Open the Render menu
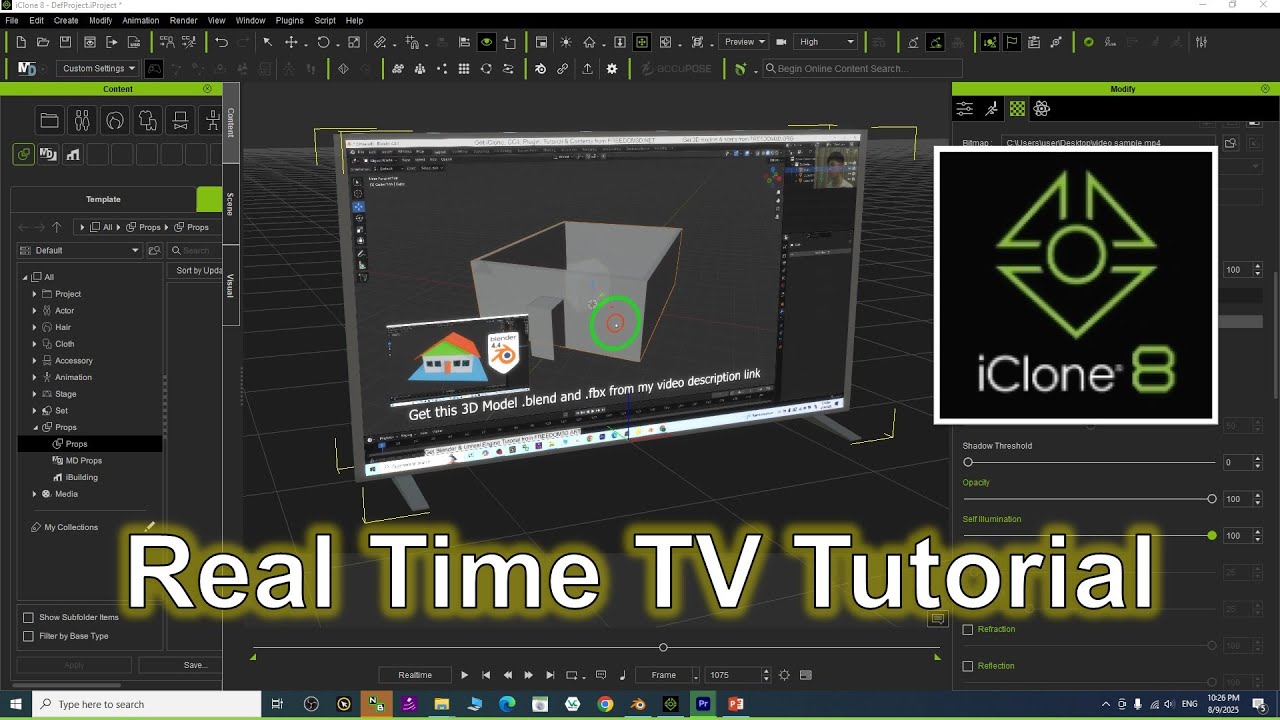Screen dimensions: 1280x720 (184, 20)
